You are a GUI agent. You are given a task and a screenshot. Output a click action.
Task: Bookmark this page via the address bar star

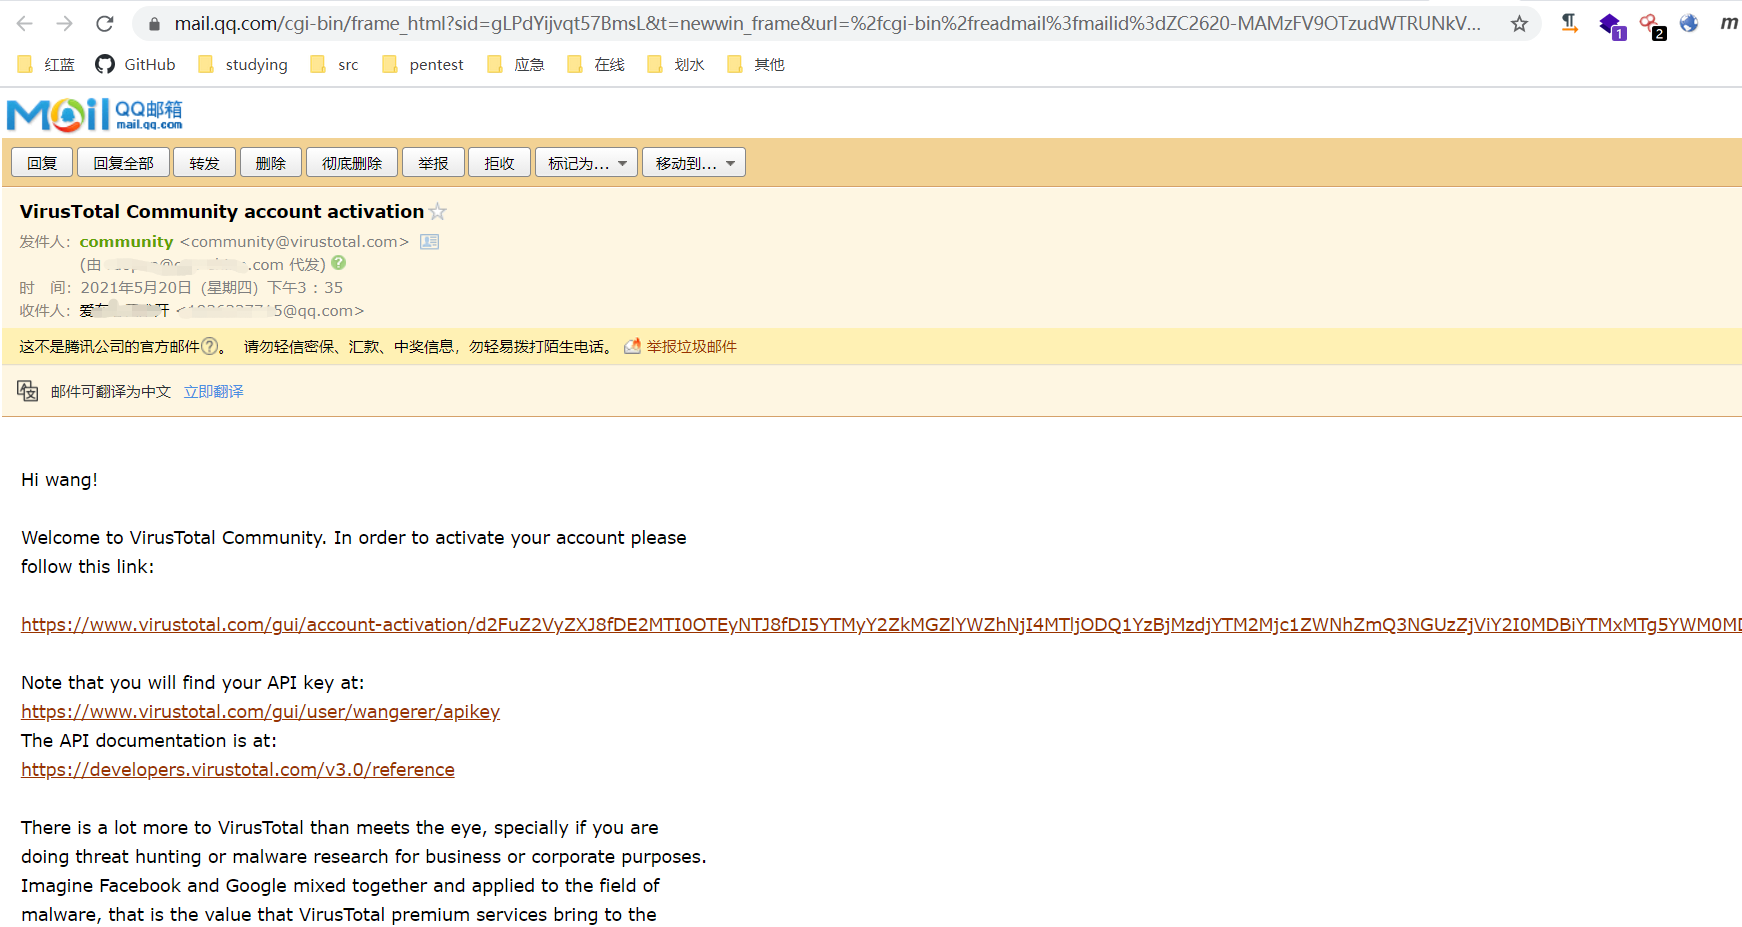(x=1520, y=22)
